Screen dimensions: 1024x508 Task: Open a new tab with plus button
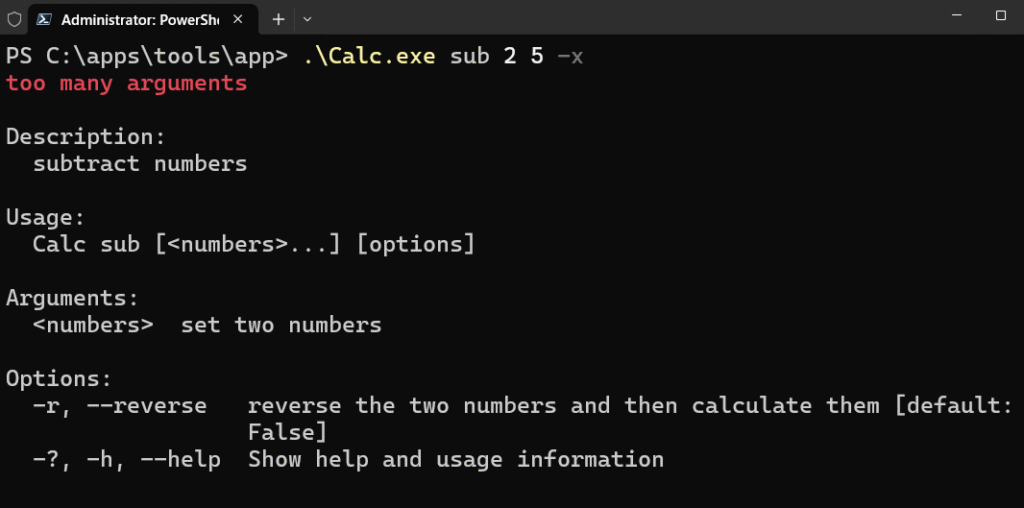[278, 20]
